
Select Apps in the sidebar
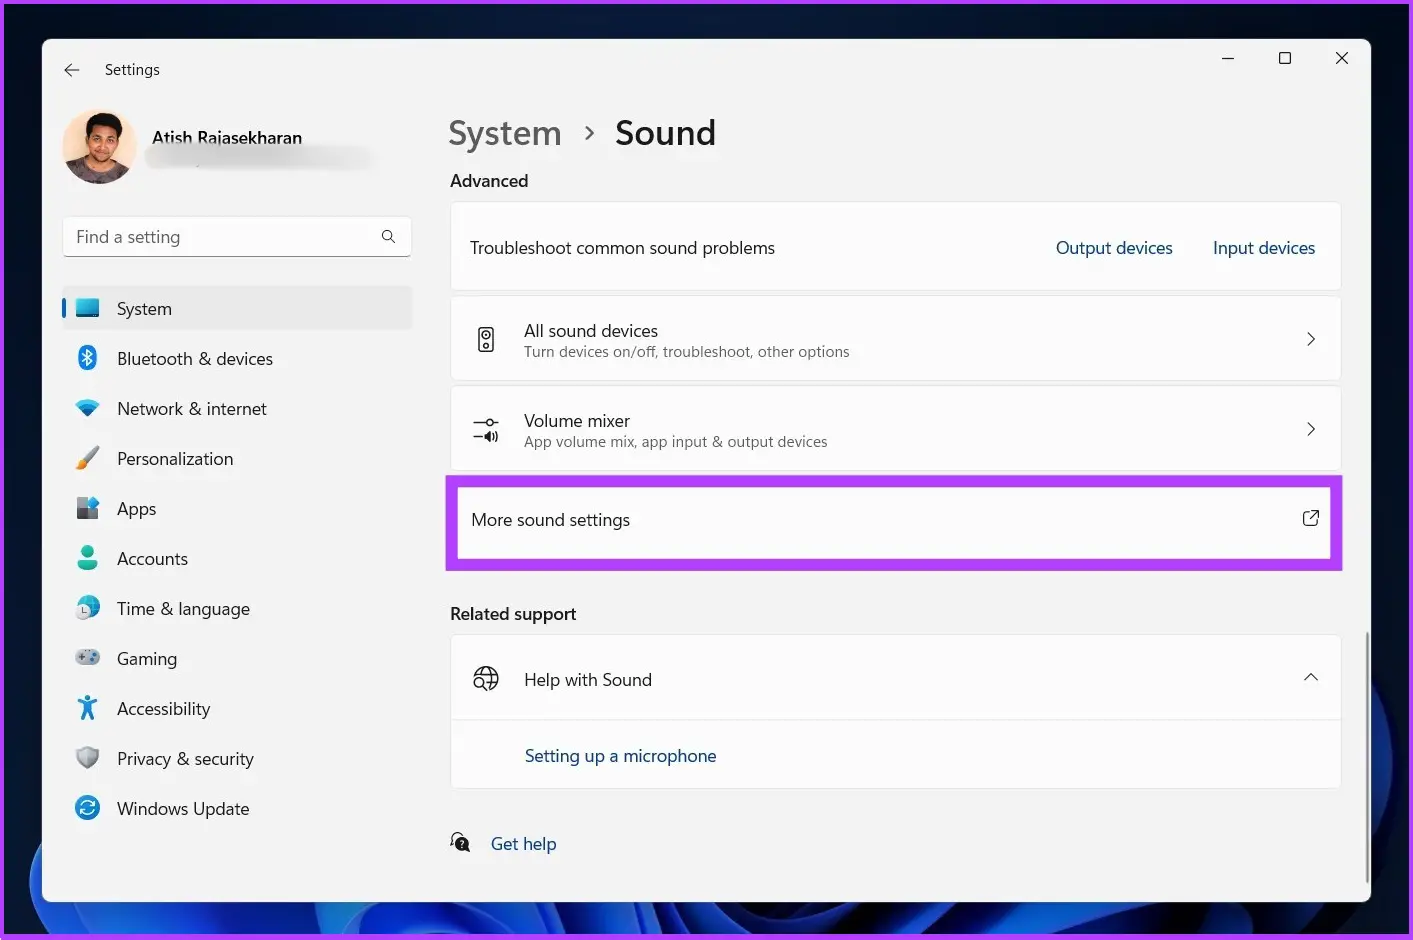pyautogui.click(x=137, y=509)
